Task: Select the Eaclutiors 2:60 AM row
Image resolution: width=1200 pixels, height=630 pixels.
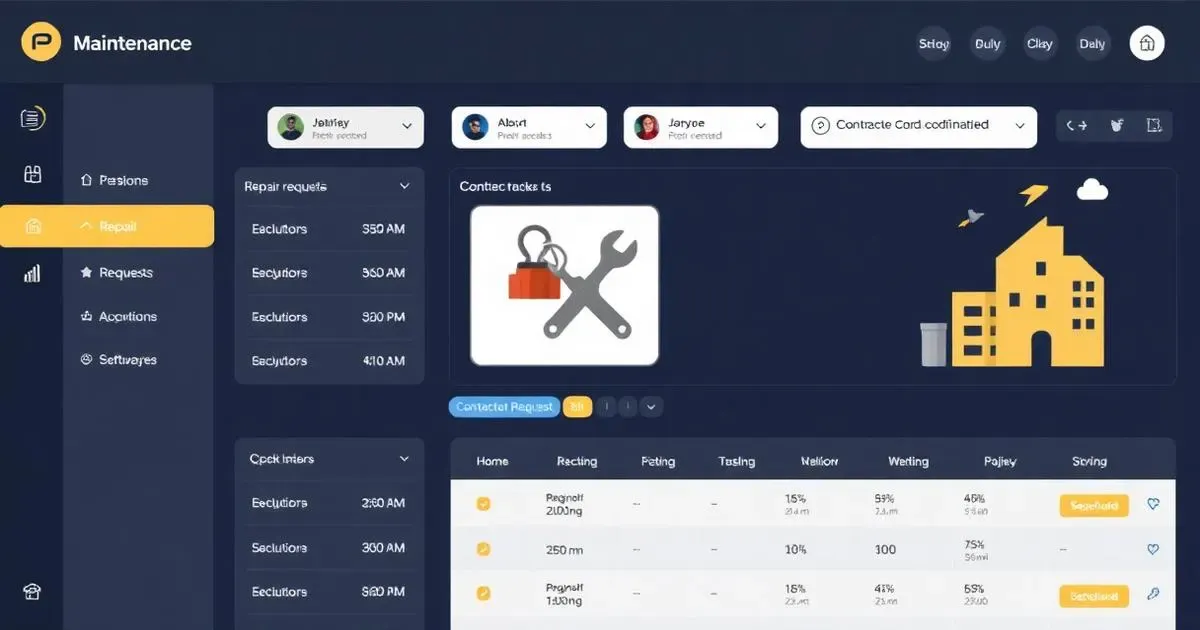Action: click(x=329, y=503)
